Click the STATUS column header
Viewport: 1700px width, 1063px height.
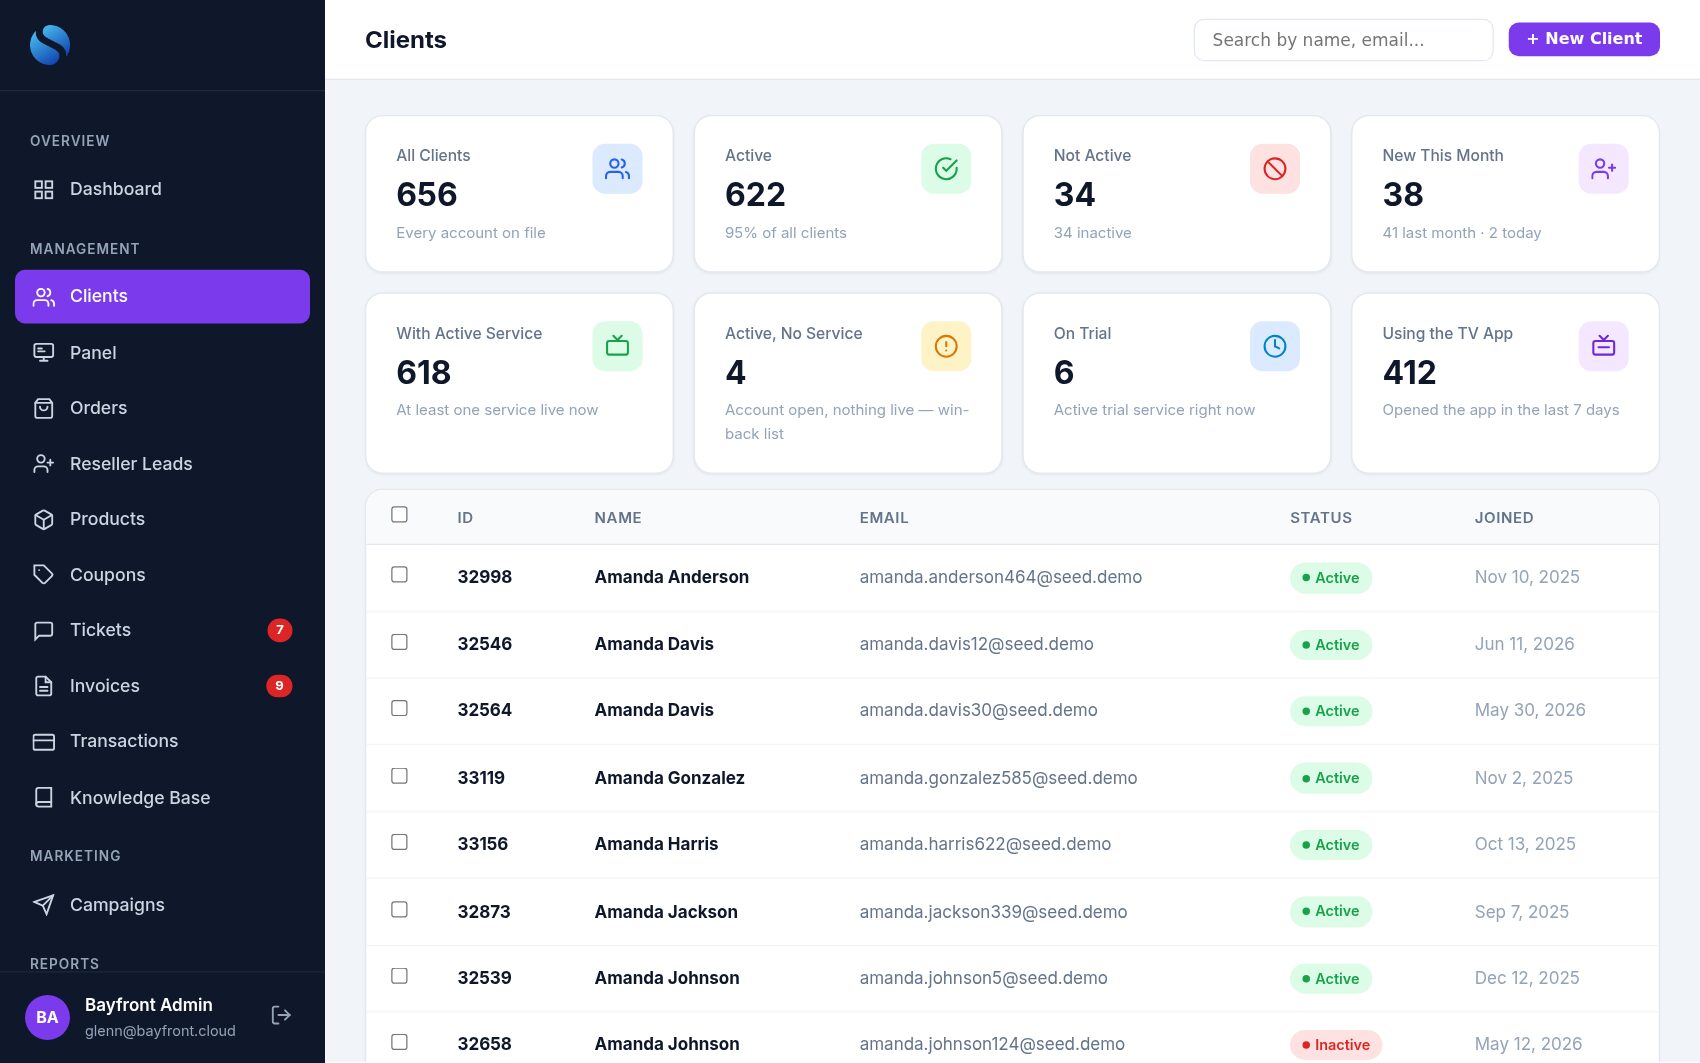click(1321, 518)
